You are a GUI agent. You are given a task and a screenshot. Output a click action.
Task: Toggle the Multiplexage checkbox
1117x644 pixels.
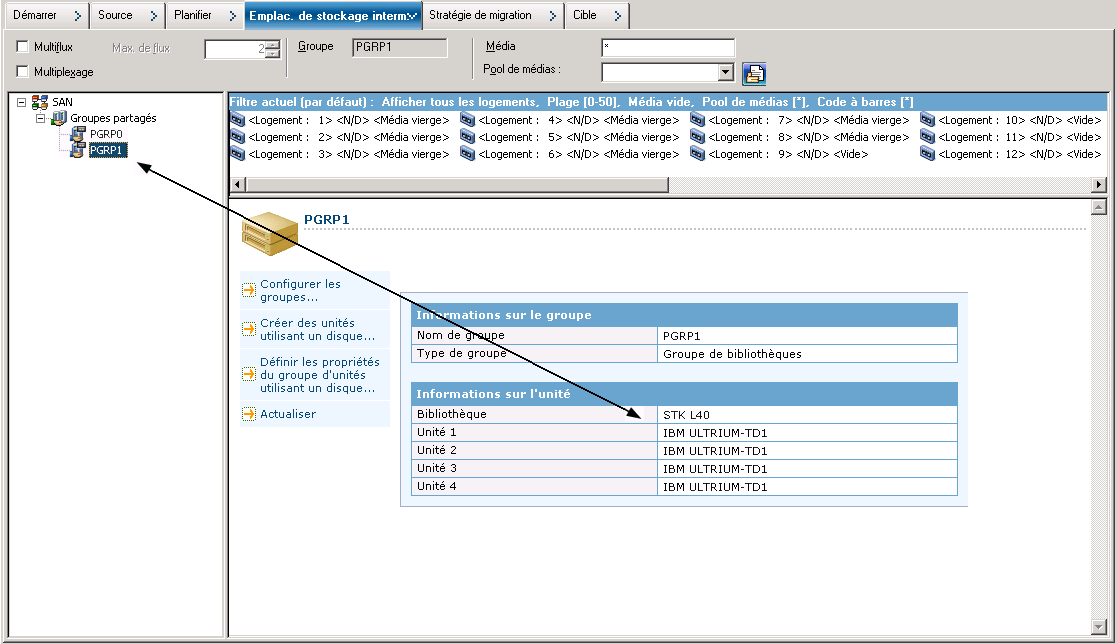pos(23,71)
